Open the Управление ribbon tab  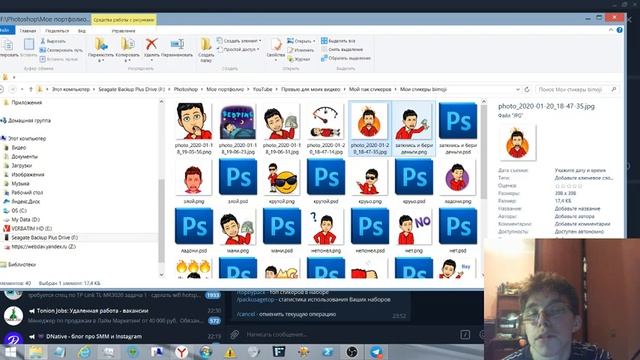pyautogui.click(x=123, y=31)
